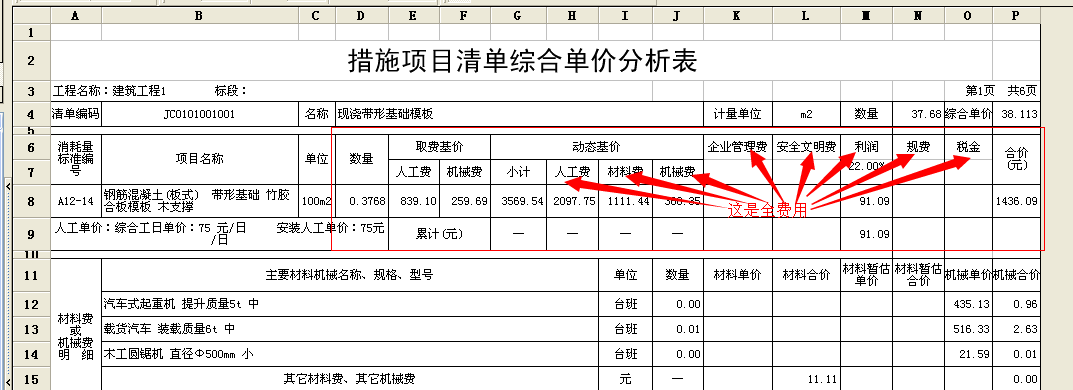Screen dimensions: 1073x390
Task: Select the code cell JC0101001001
Action: click(x=200, y=114)
